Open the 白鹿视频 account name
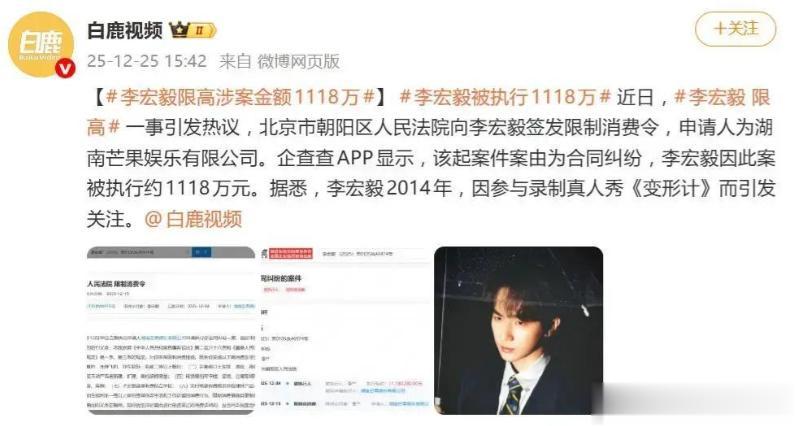Image resolution: width=795 pixels, height=426 pixels. click(125, 30)
